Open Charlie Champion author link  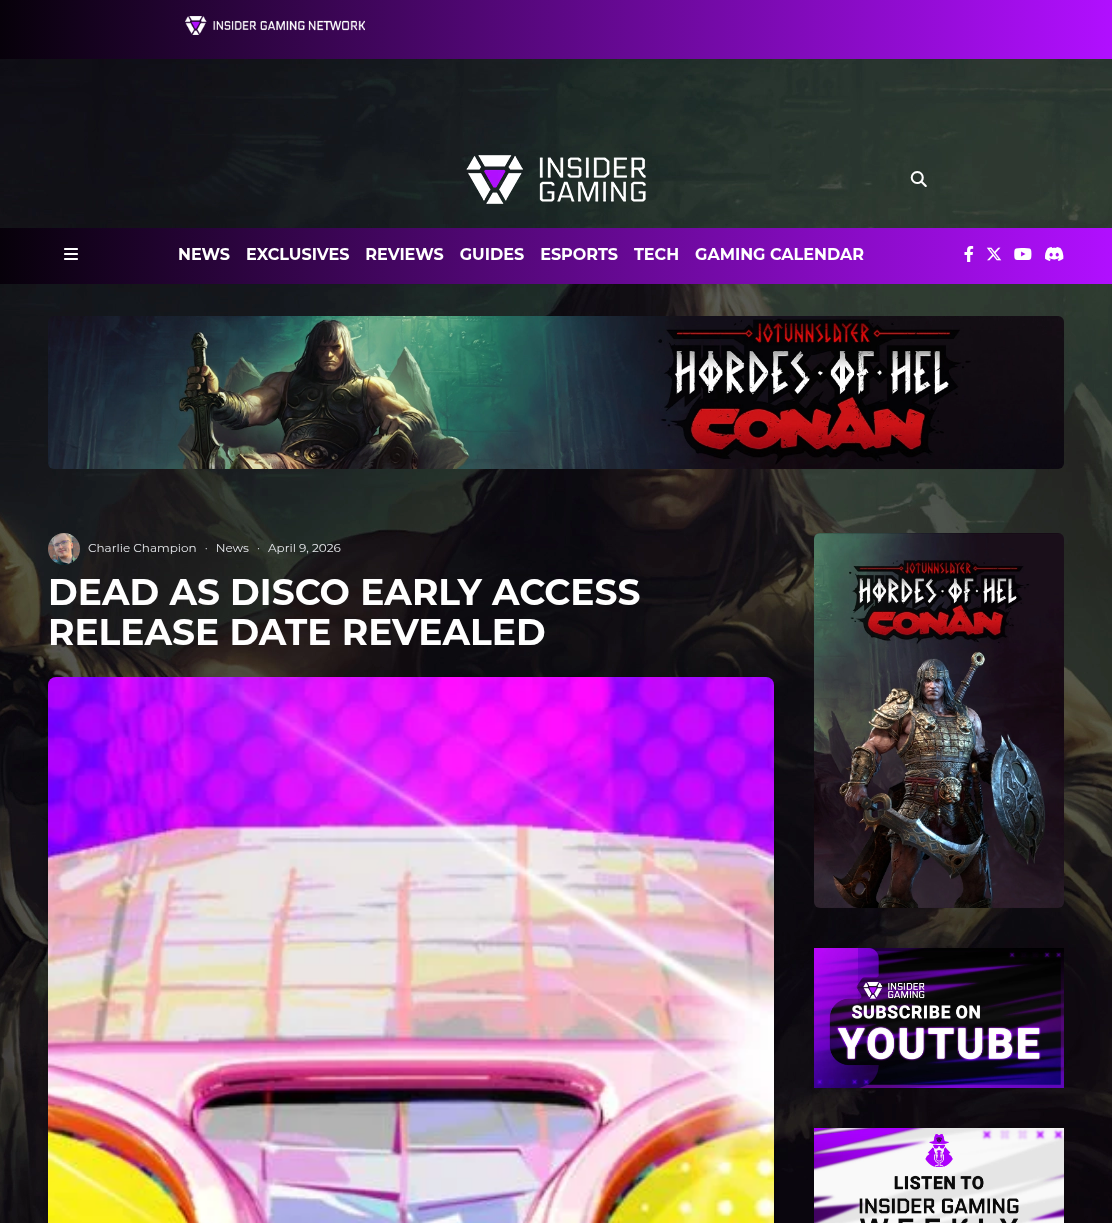point(142,548)
